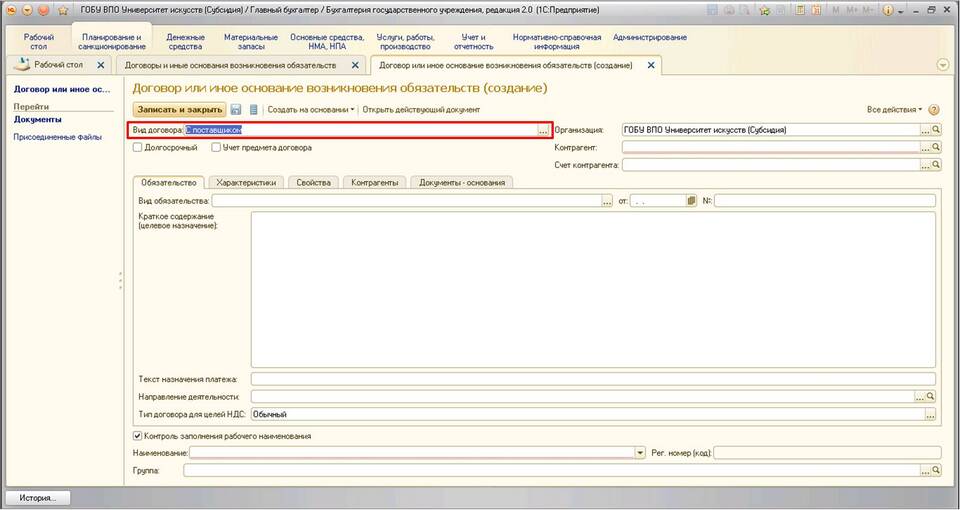Uncheck Контроль заполнения рабочего наименования
Screen dimensions: 960x510
click(x=137, y=437)
